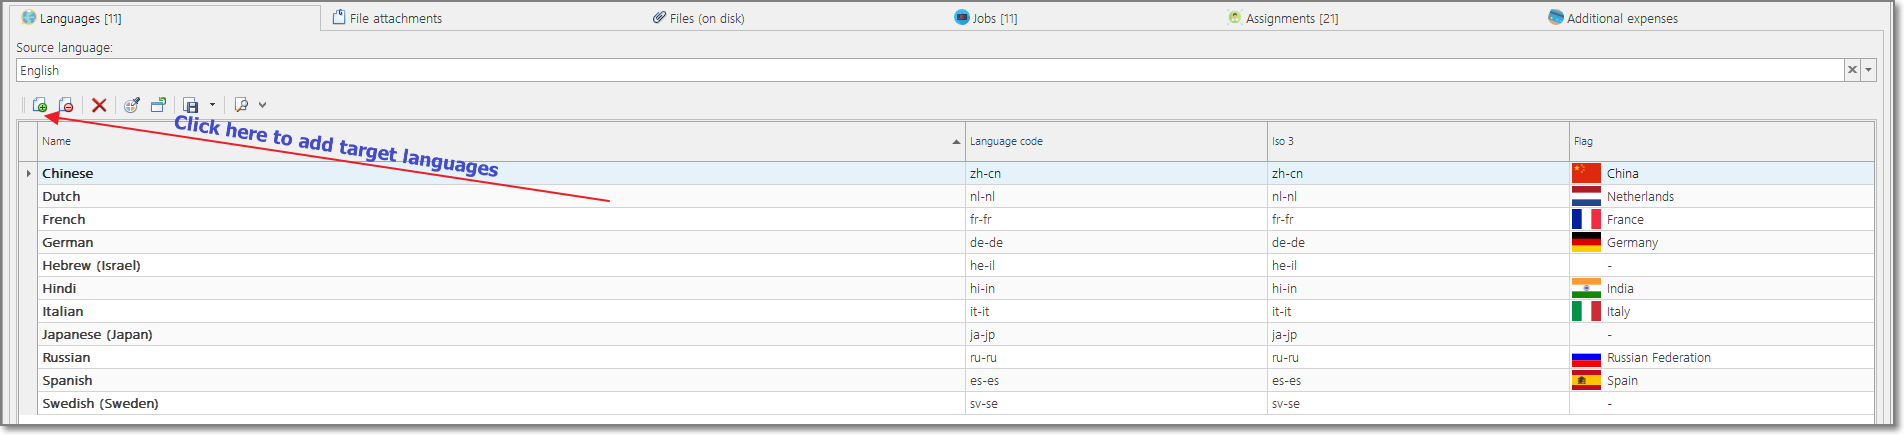Viewport: 1904px width, 435px height.
Task: Click the magnifier search icon in toolbar
Action: [x=241, y=105]
